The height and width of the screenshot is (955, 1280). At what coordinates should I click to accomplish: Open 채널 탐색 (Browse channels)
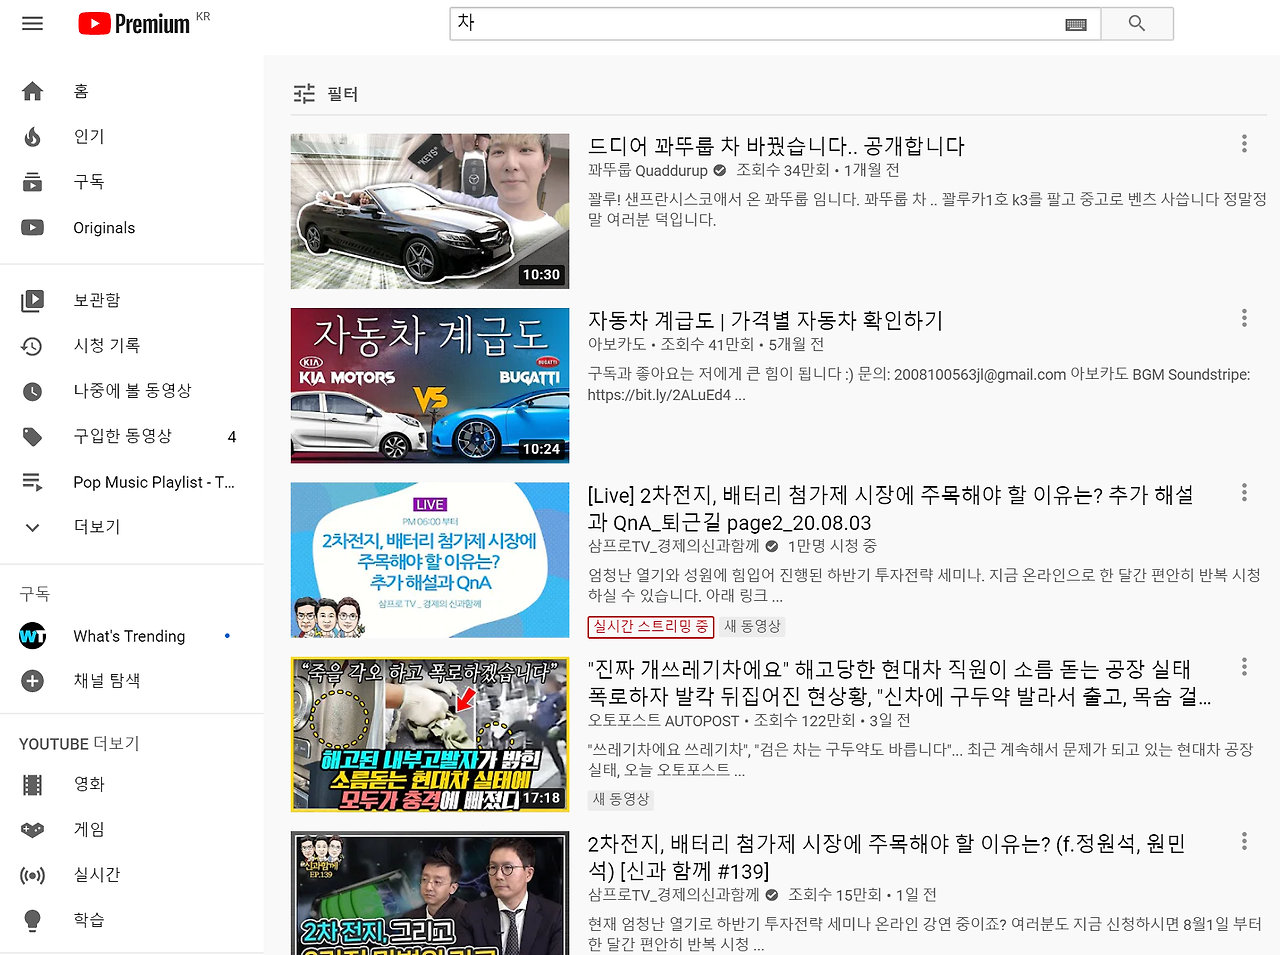32,680
